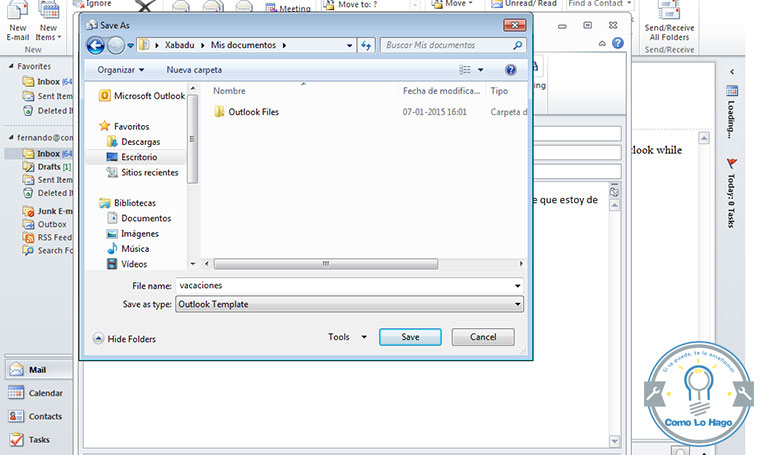Open Junk E-mail folder in Outlook
This screenshot has width=770, height=455.
(x=48, y=211)
